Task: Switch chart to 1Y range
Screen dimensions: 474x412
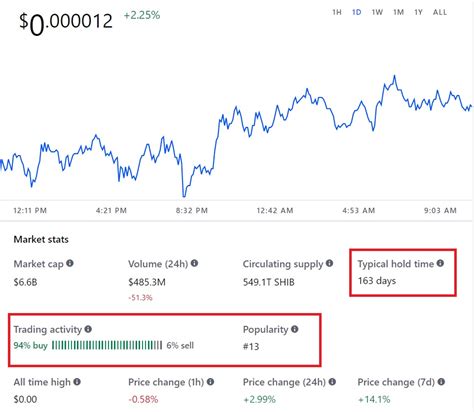Action: pos(418,12)
